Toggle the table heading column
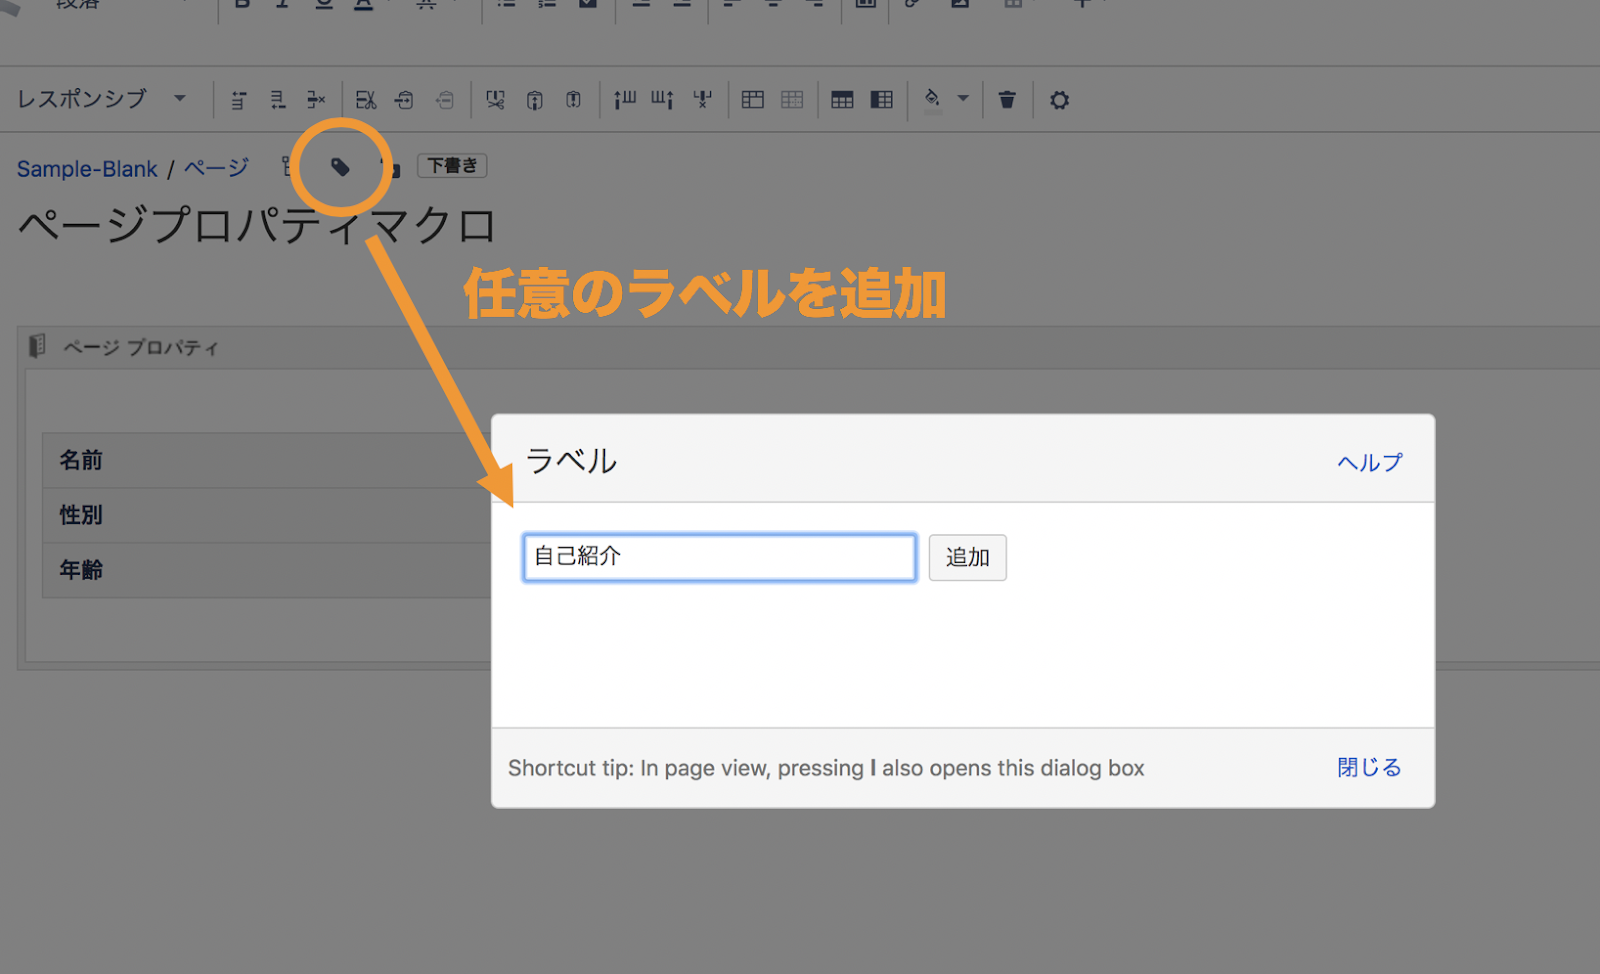This screenshot has width=1600, height=974. (882, 100)
